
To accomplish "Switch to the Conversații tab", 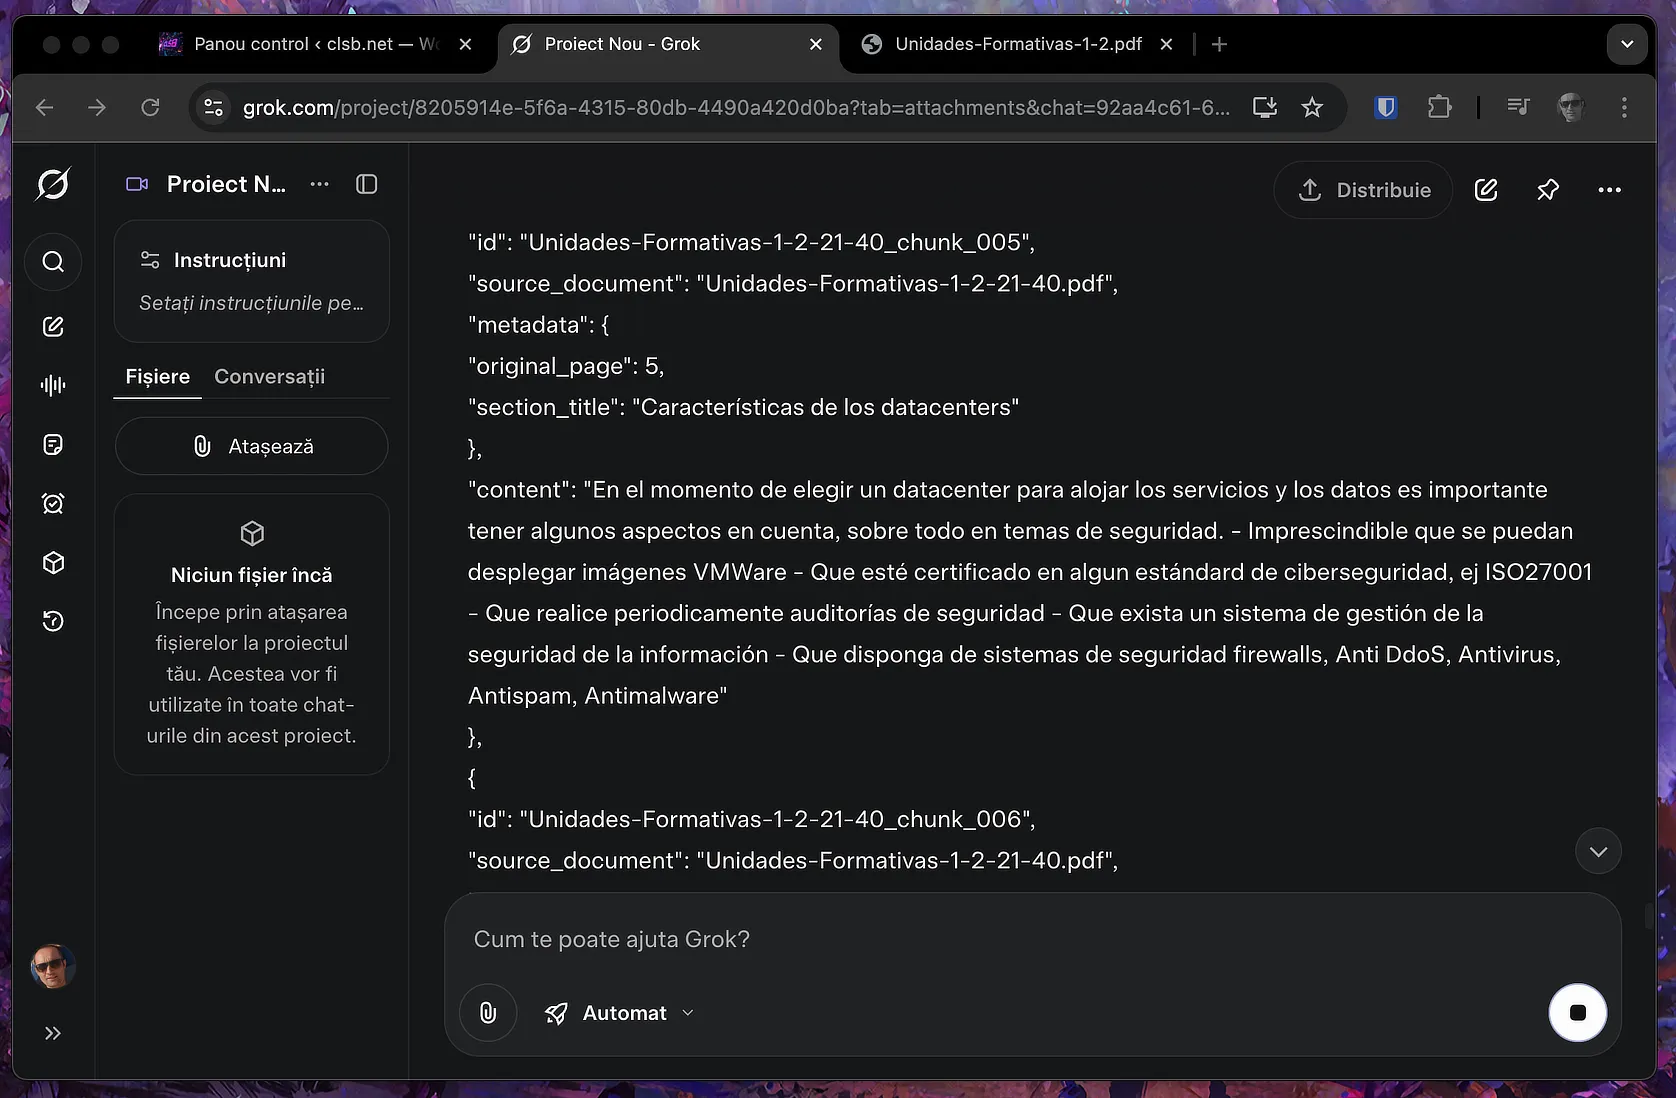I will pyautogui.click(x=270, y=377).
